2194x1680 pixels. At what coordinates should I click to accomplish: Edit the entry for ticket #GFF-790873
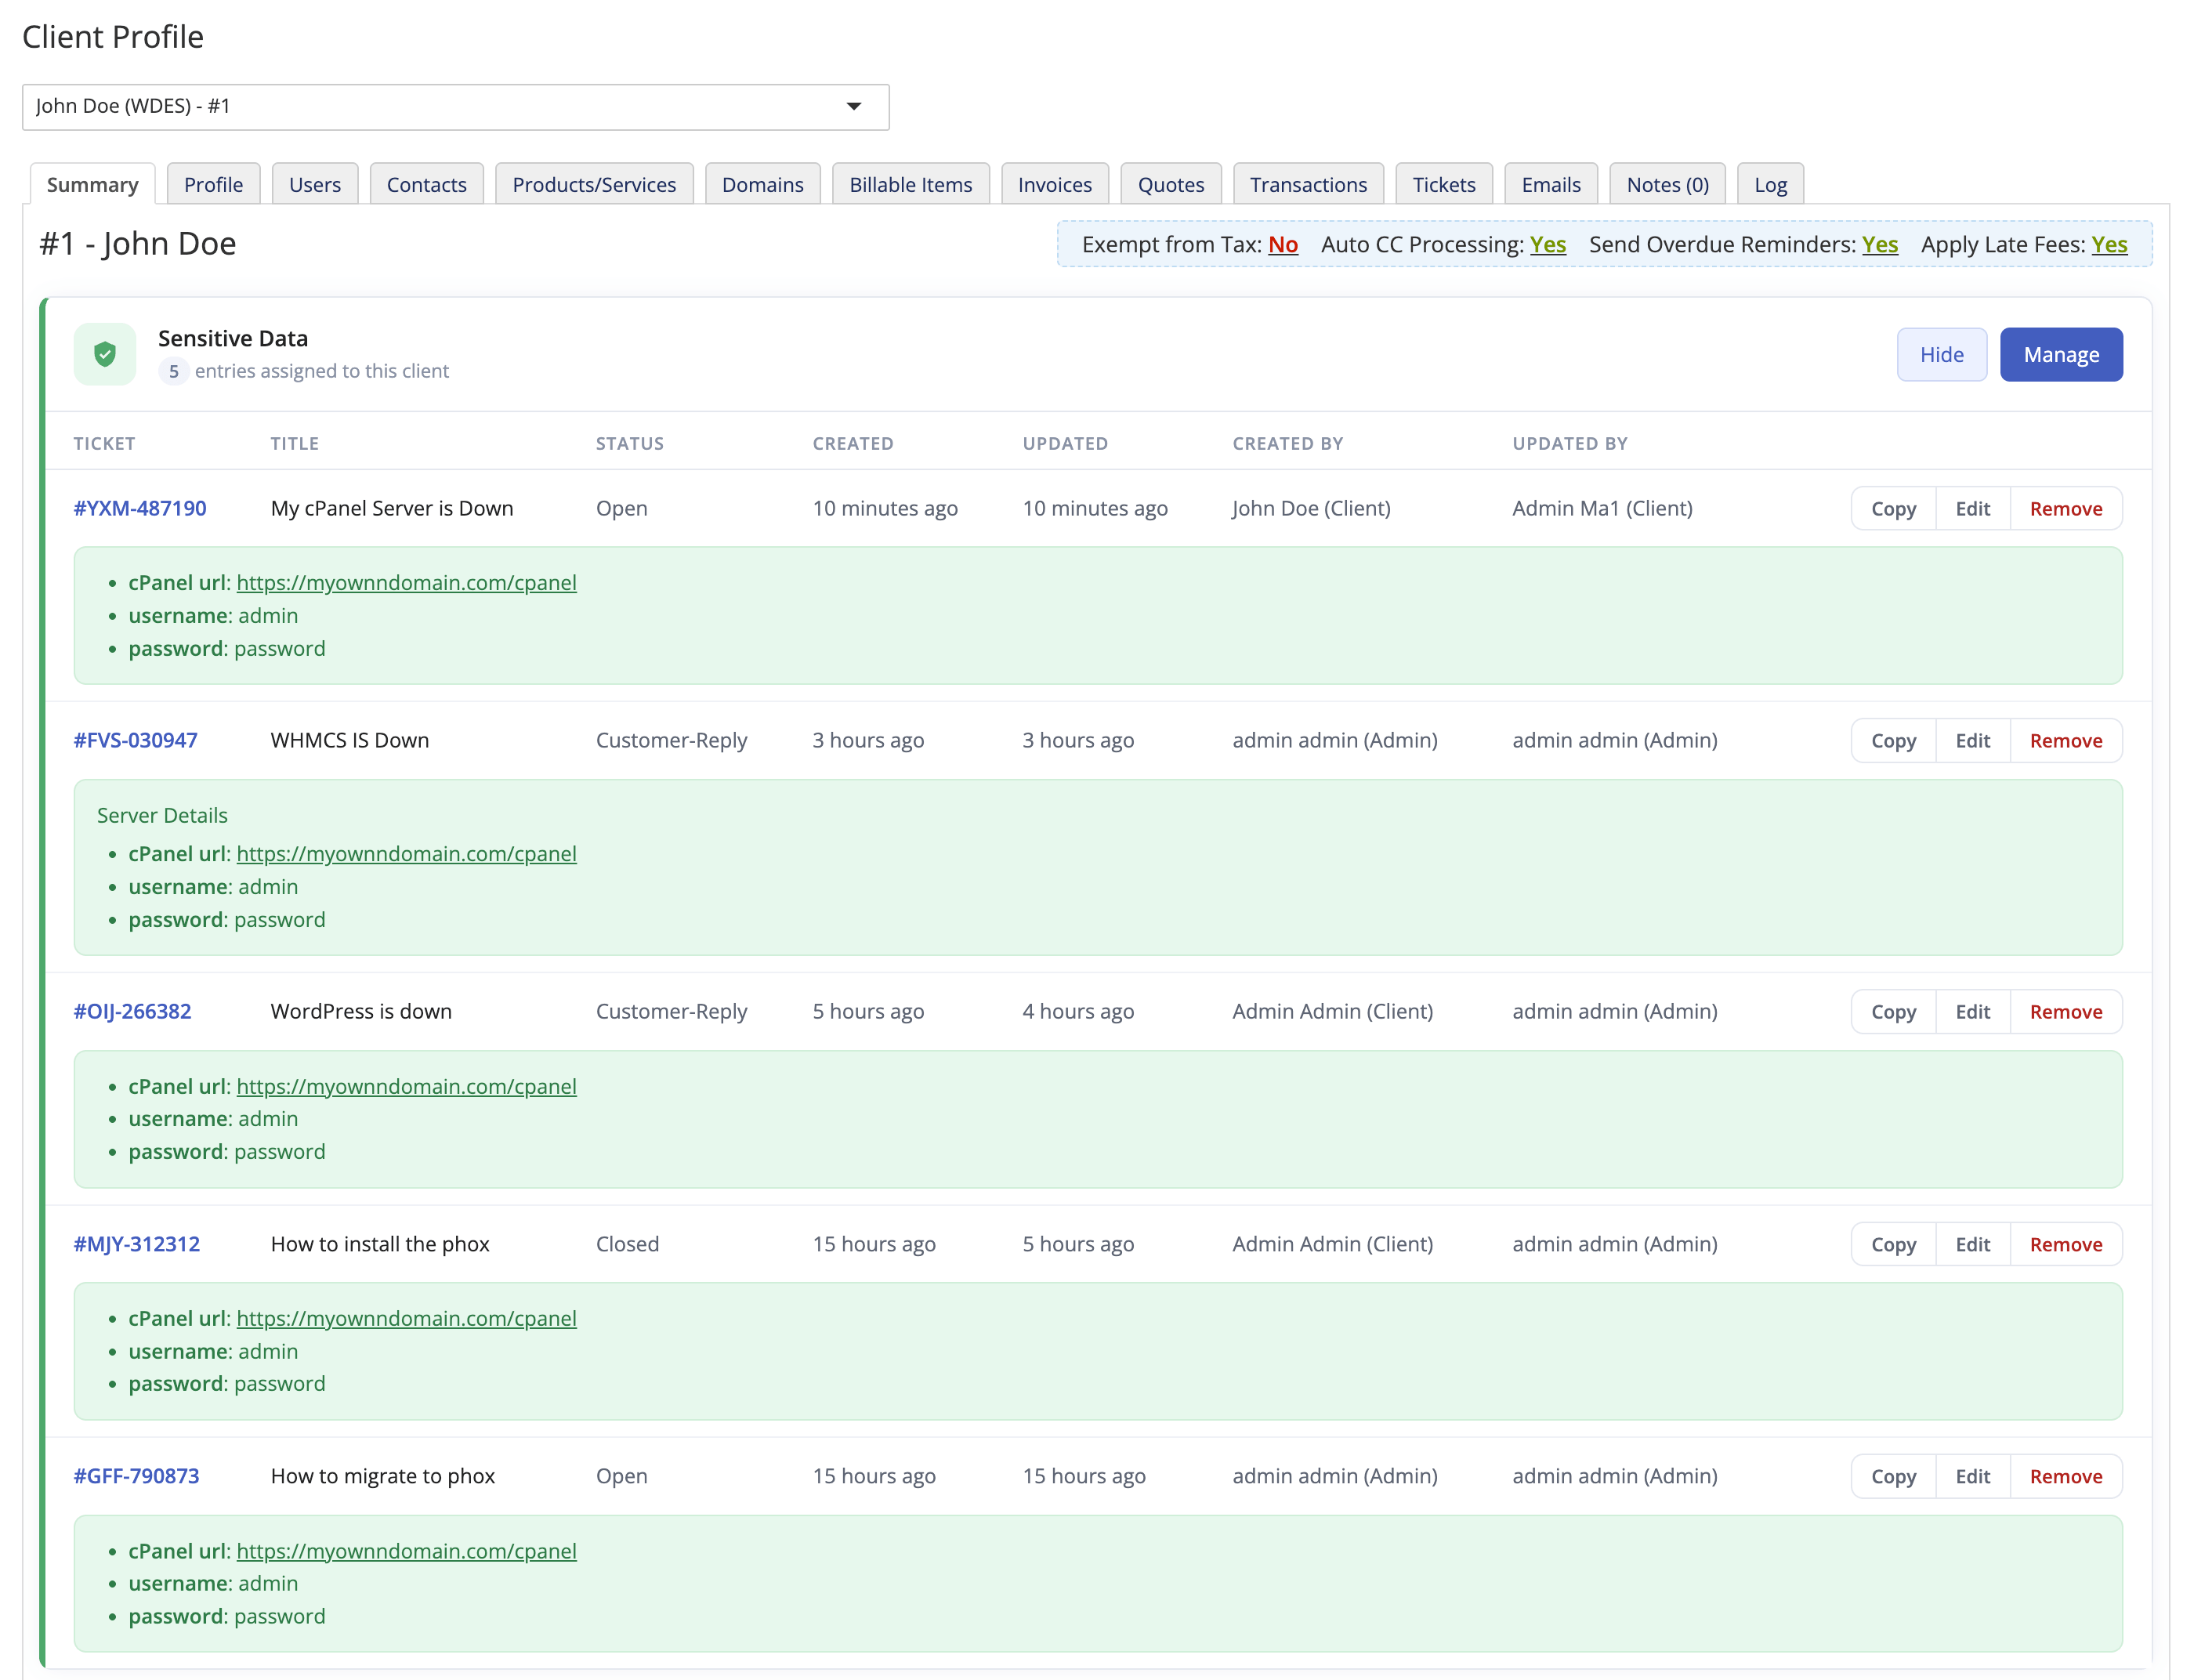pos(1972,1477)
